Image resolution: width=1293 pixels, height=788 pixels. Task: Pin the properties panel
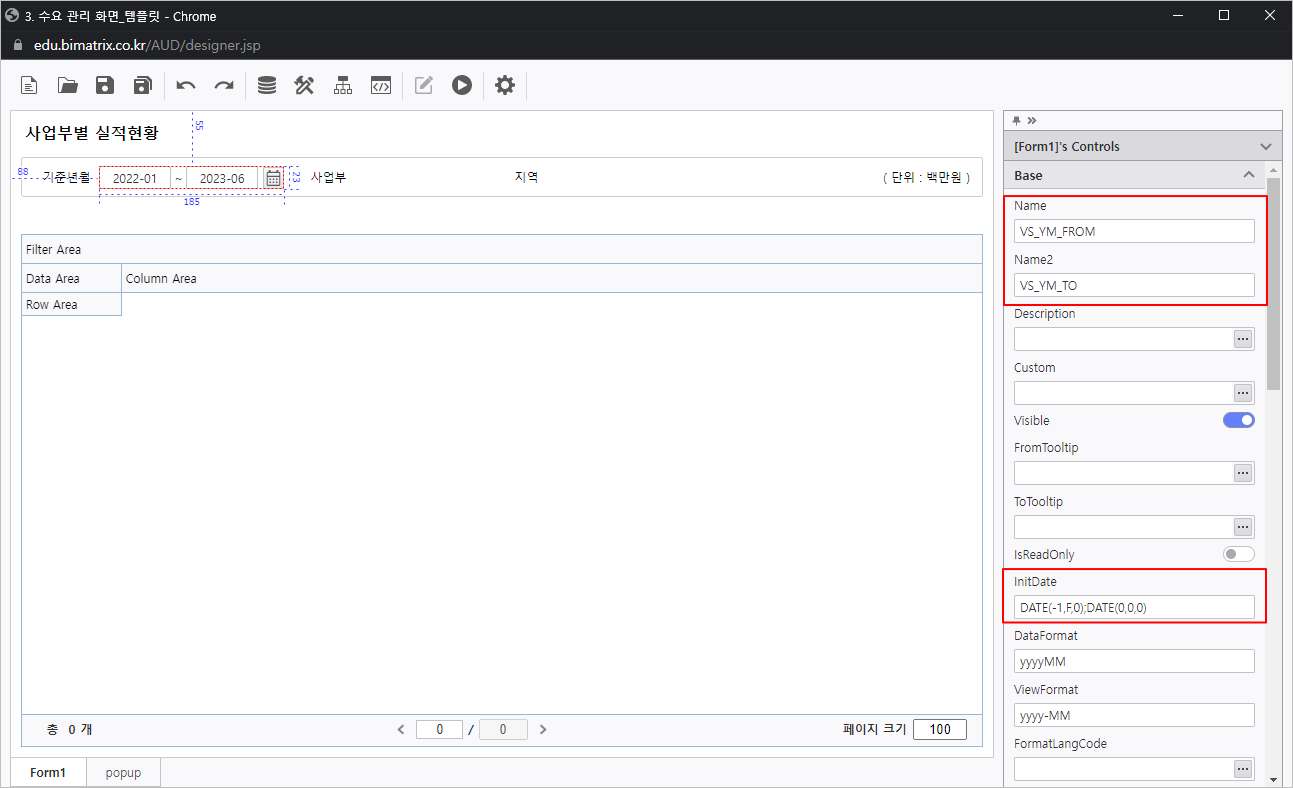[1017, 120]
